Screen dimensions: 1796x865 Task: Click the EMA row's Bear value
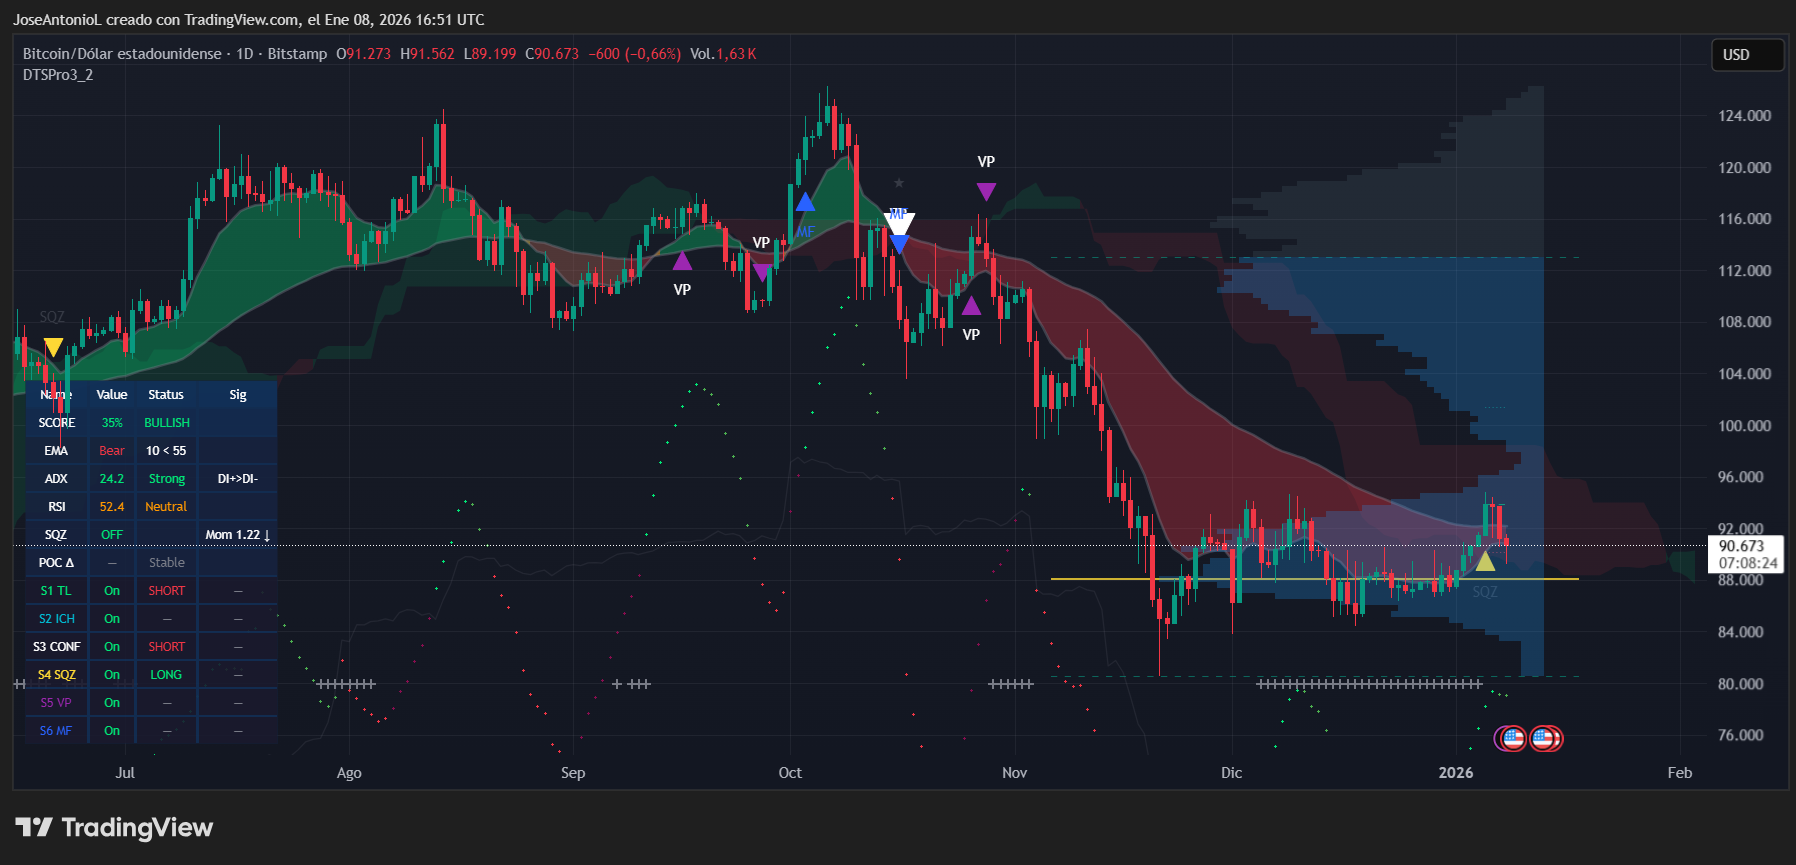(112, 451)
